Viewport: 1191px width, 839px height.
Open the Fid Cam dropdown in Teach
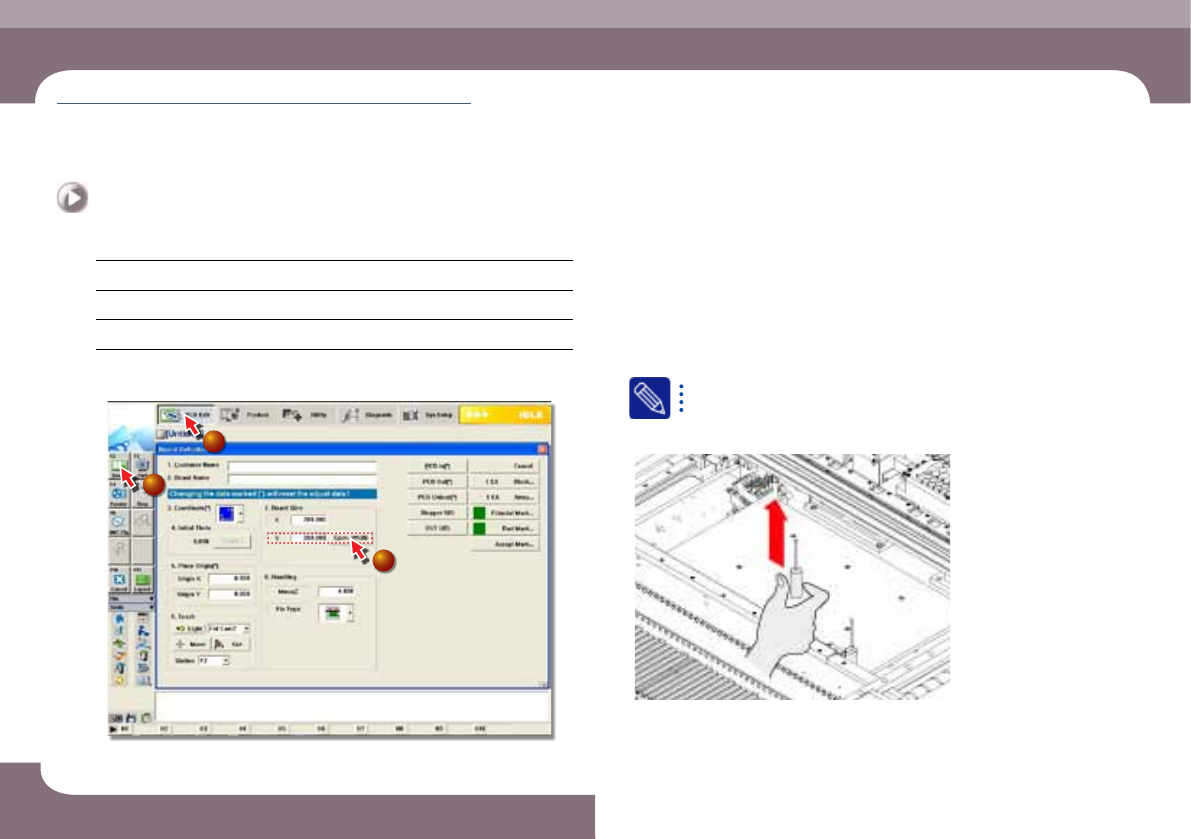[x=246, y=629]
